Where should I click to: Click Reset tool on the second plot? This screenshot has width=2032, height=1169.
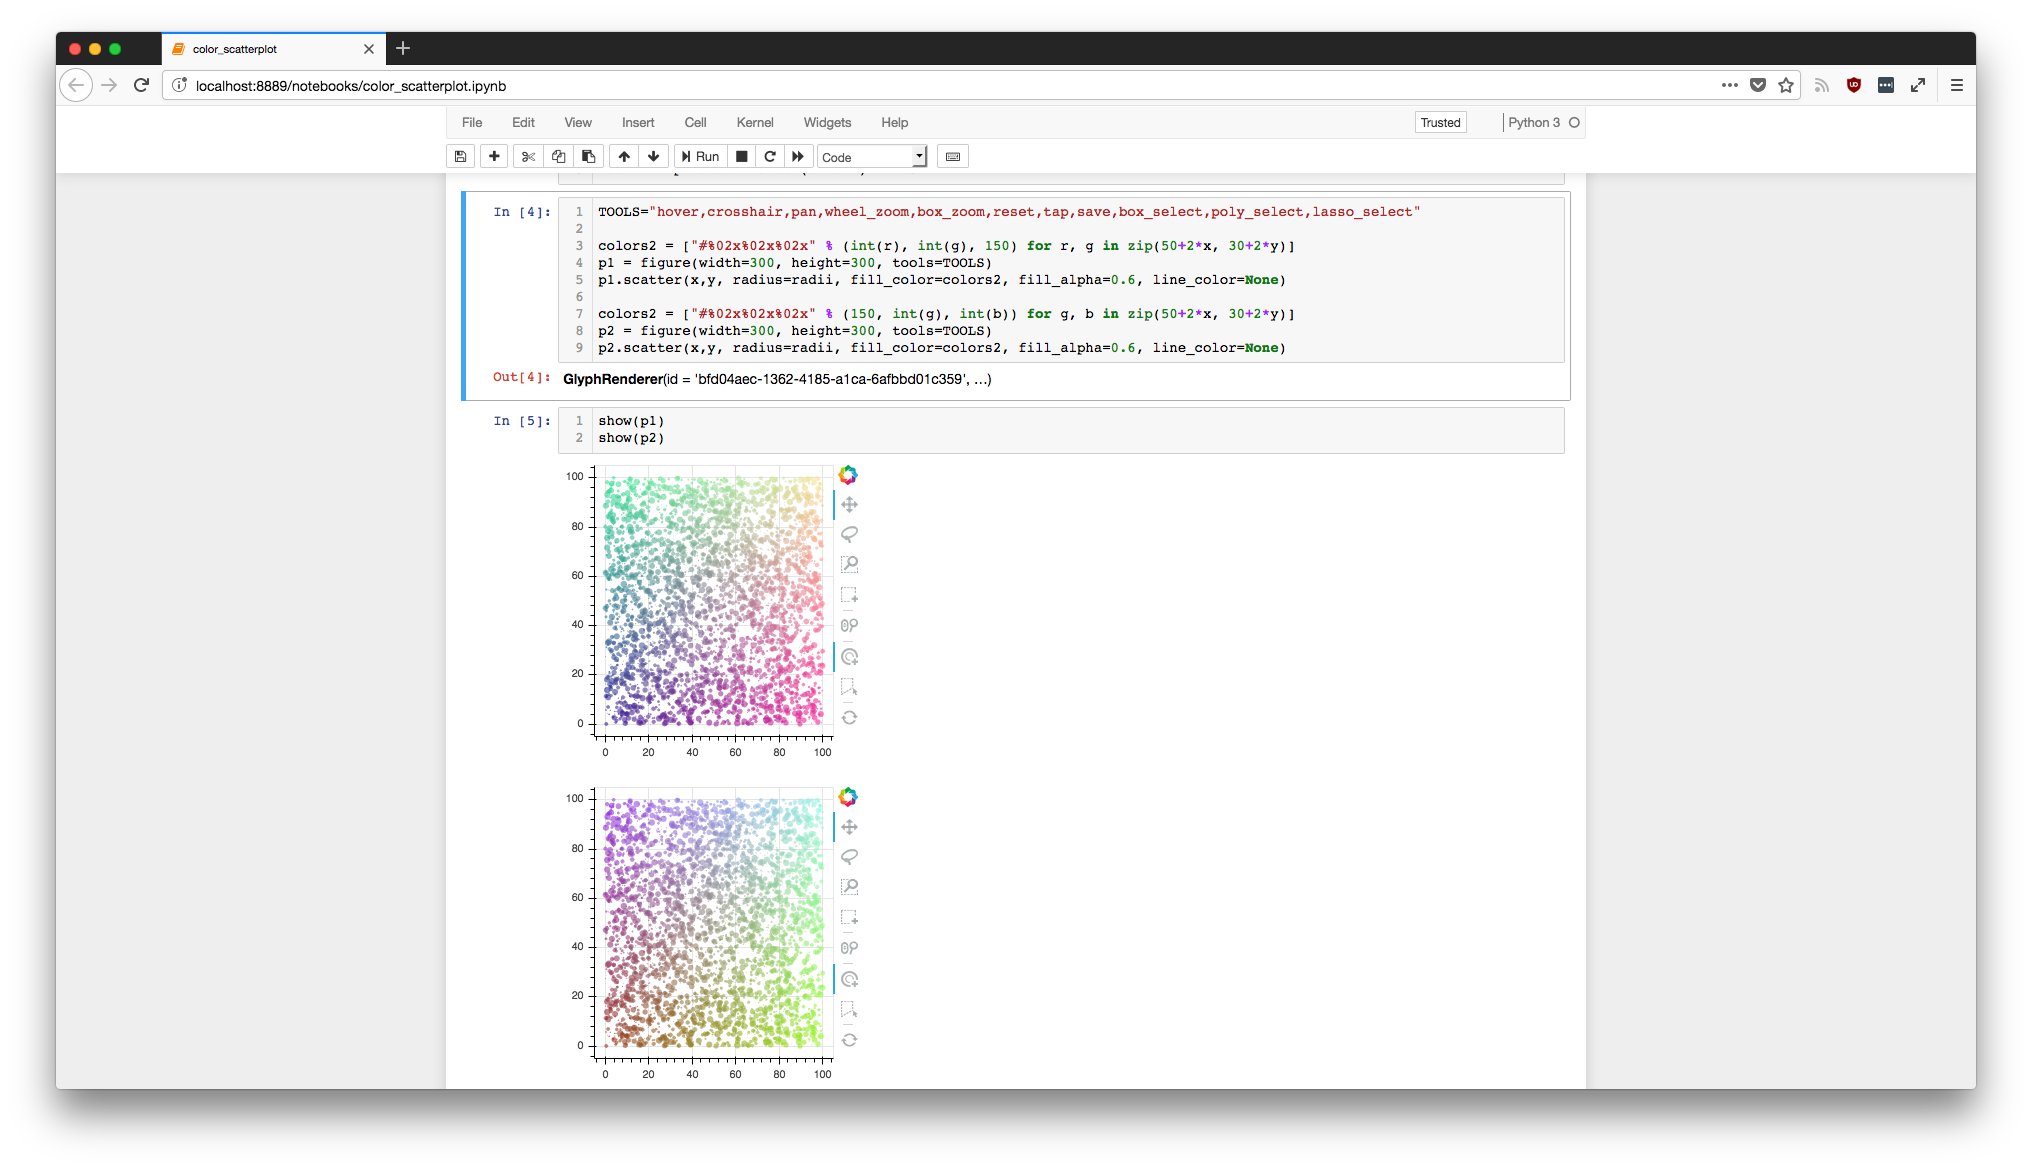click(849, 1040)
